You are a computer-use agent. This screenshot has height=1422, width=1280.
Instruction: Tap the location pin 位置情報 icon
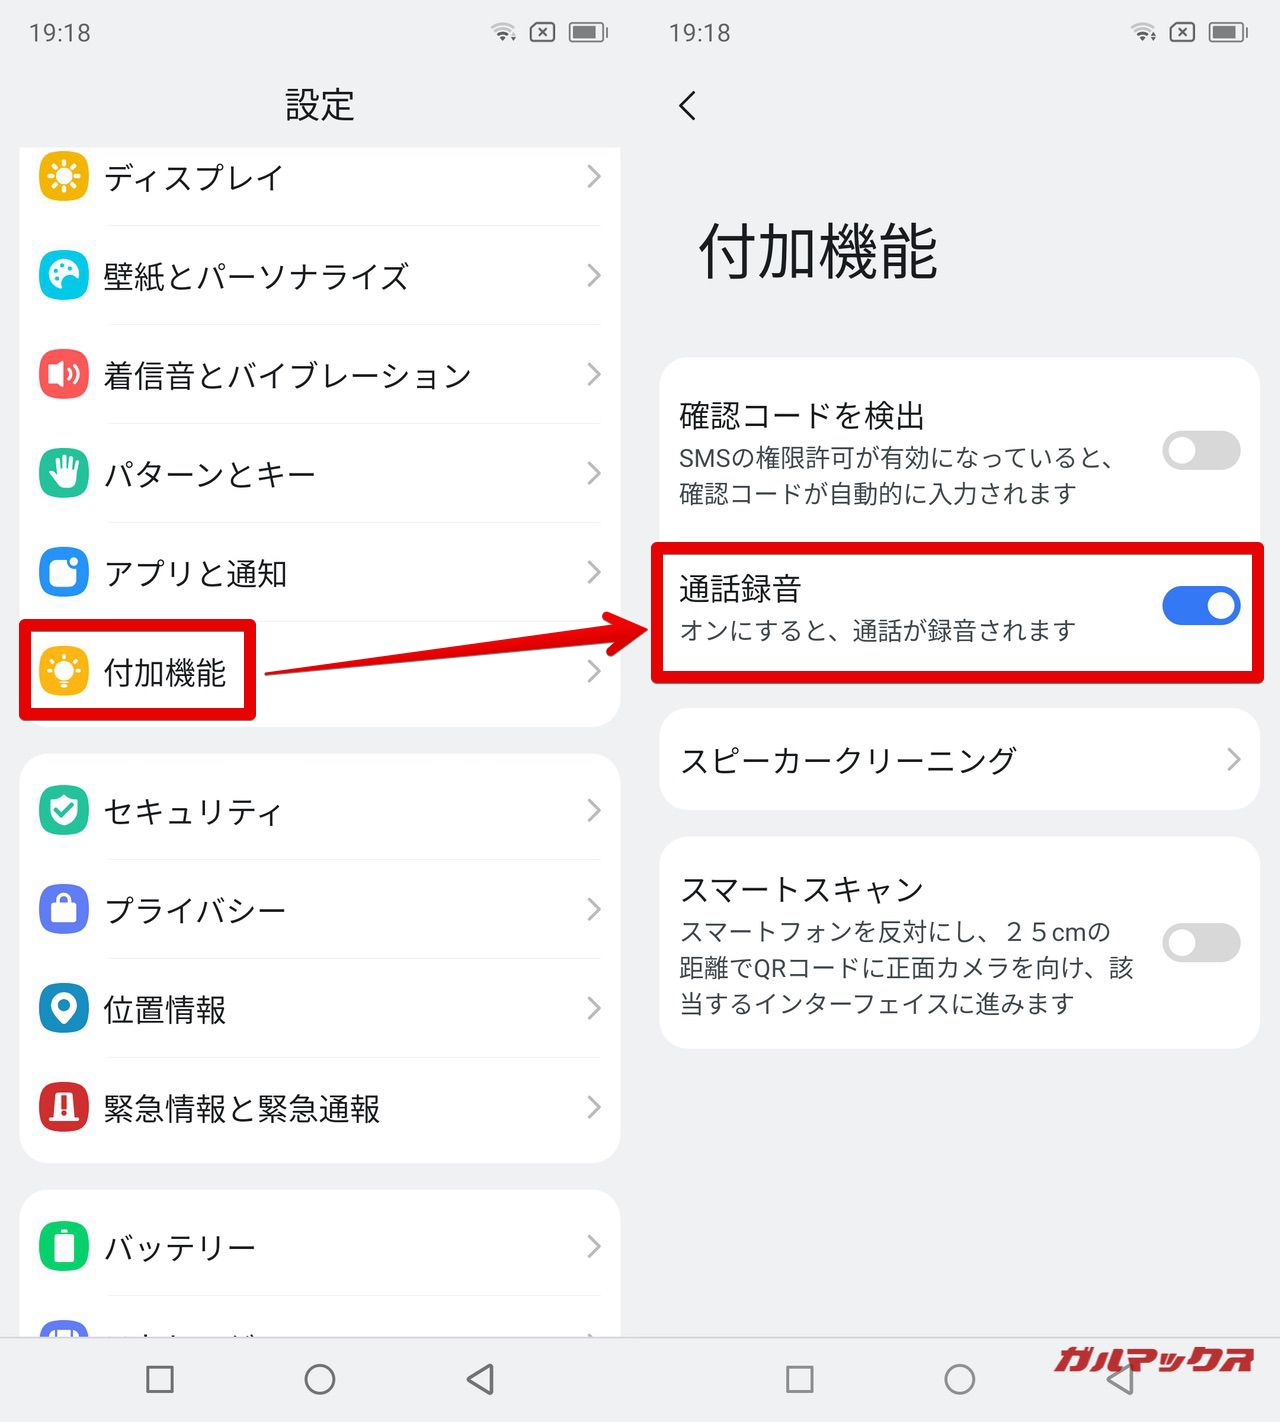click(64, 1008)
